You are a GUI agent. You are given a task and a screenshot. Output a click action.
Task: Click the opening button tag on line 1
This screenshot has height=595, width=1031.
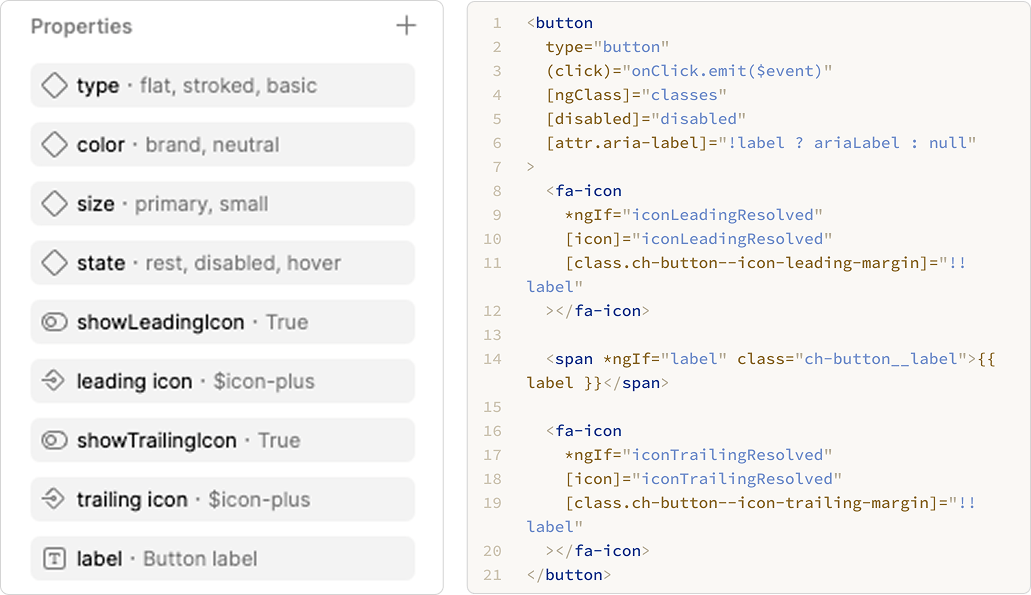click(x=563, y=23)
